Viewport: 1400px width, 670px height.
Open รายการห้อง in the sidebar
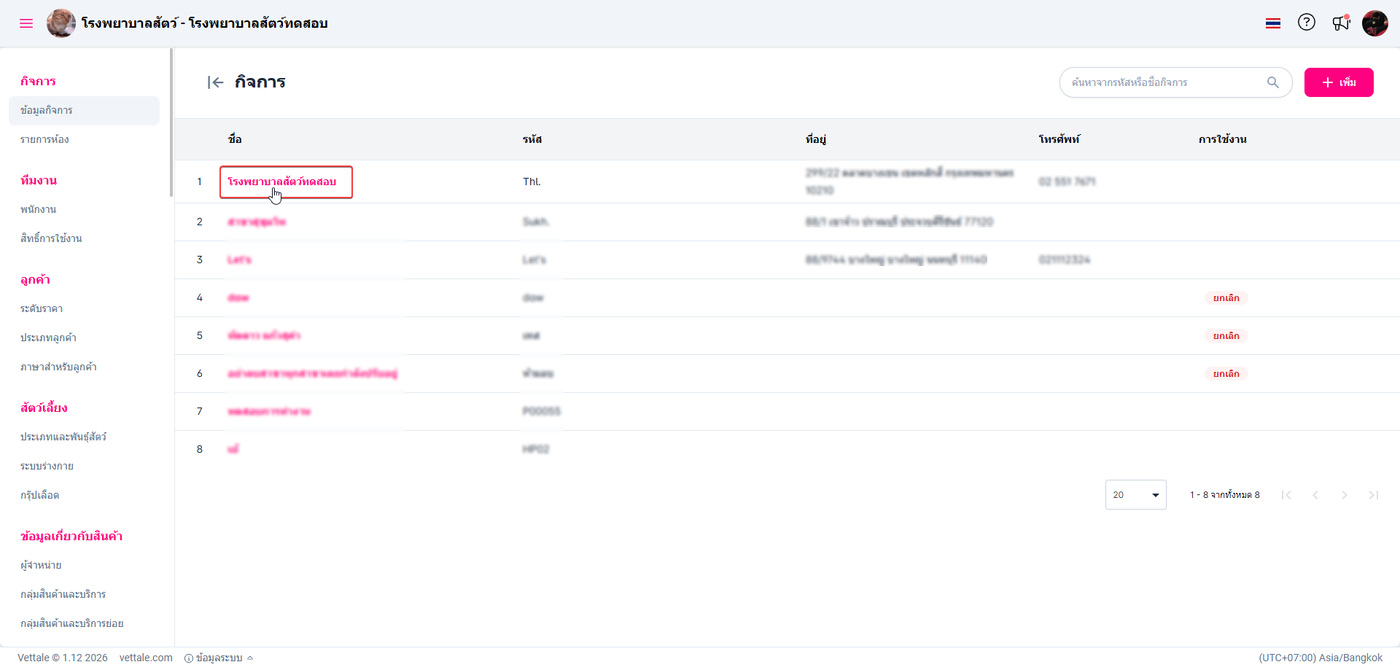pyautogui.click(x=45, y=139)
